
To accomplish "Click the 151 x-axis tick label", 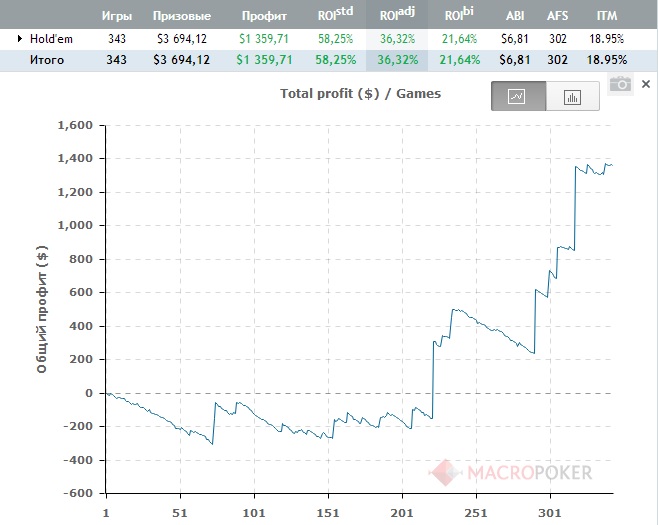I will pos(328,513).
